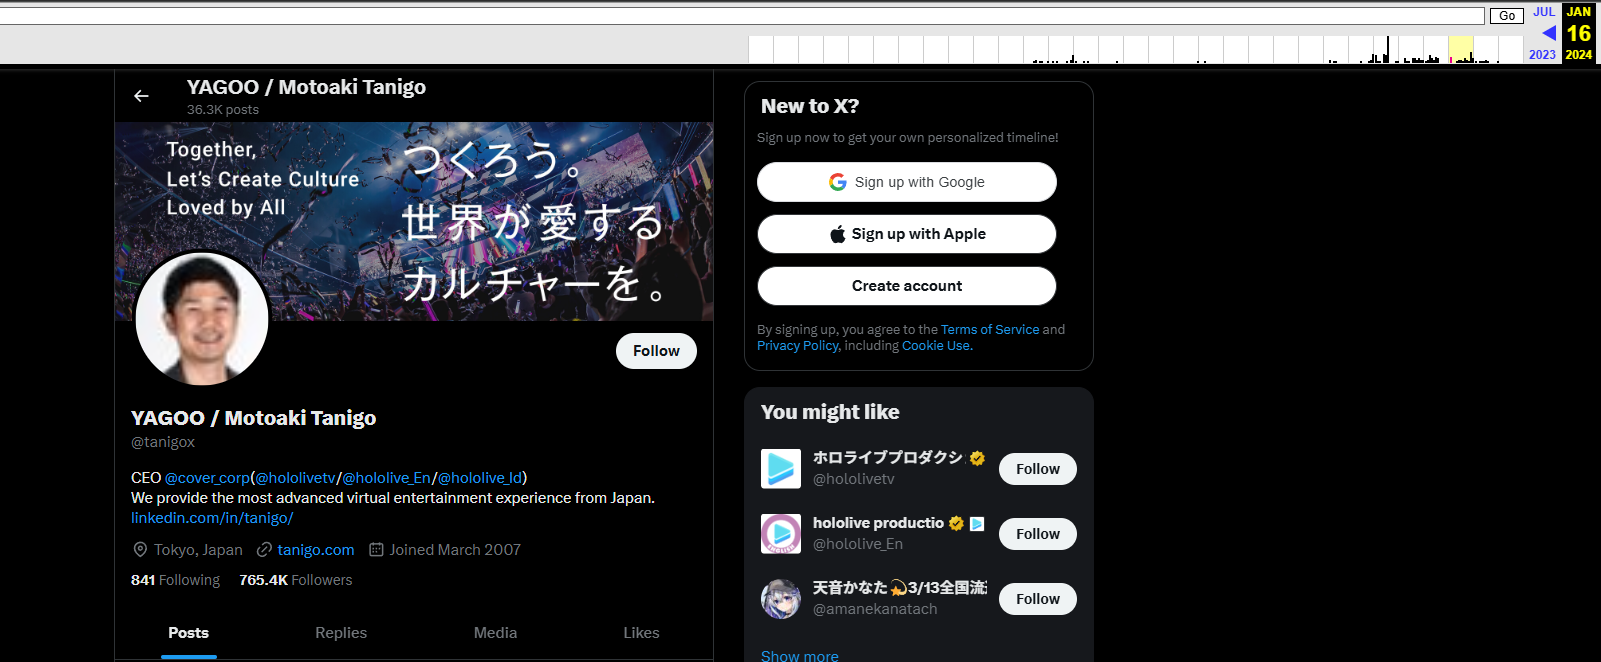The height and width of the screenshot is (662, 1601).
Task: Open the @hololive_En avatar in suggestions
Action: pyautogui.click(x=781, y=534)
